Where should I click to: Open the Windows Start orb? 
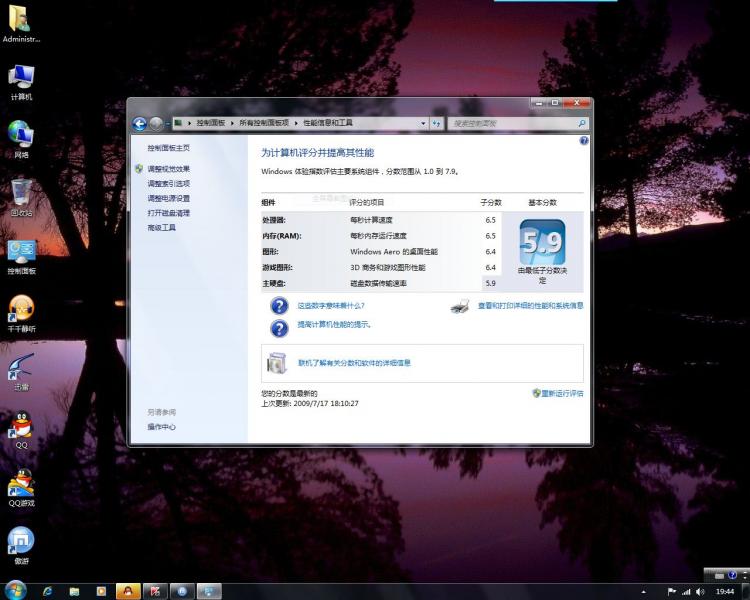(x=15, y=590)
